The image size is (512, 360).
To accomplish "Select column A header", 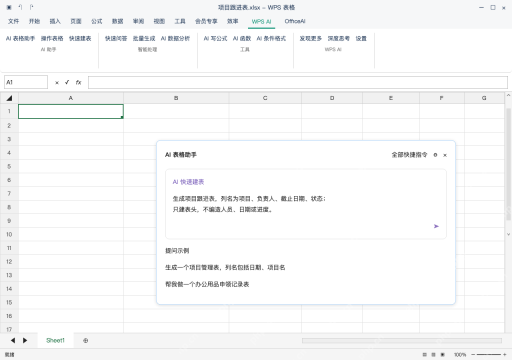I will [x=71, y=98].
